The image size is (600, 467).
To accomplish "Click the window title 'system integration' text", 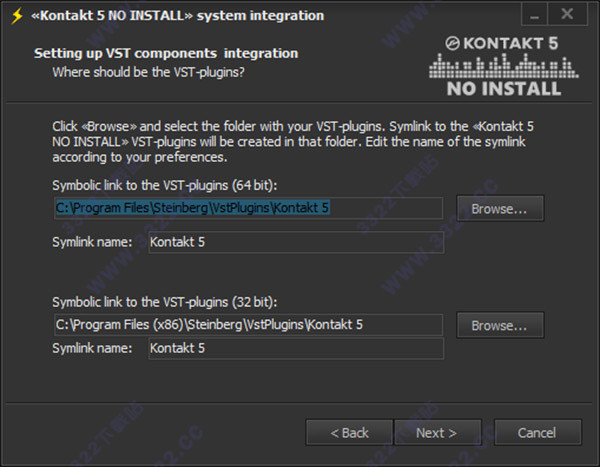I will pyautogui.click(x=260, y=16).
